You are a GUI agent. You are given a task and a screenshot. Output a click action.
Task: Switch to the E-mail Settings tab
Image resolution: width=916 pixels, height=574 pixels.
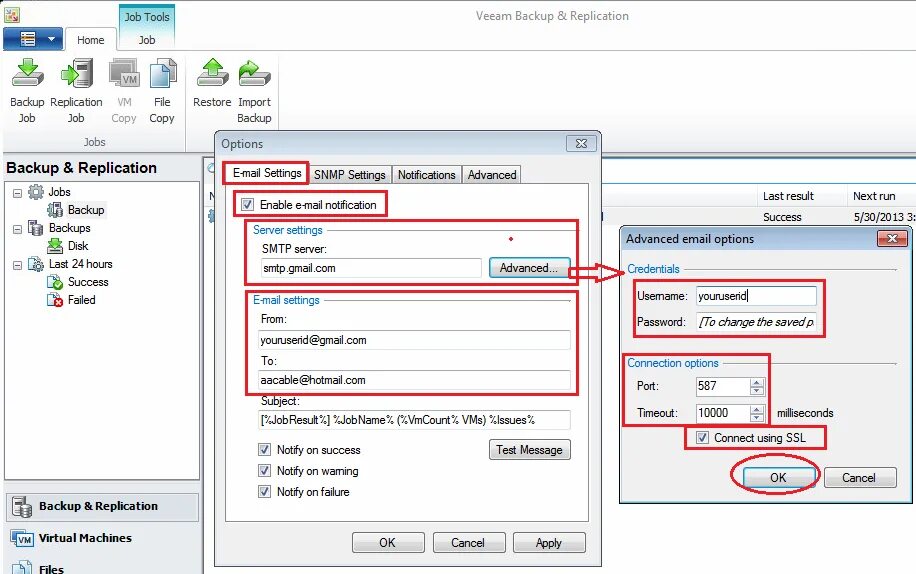(x=266, y=173)
